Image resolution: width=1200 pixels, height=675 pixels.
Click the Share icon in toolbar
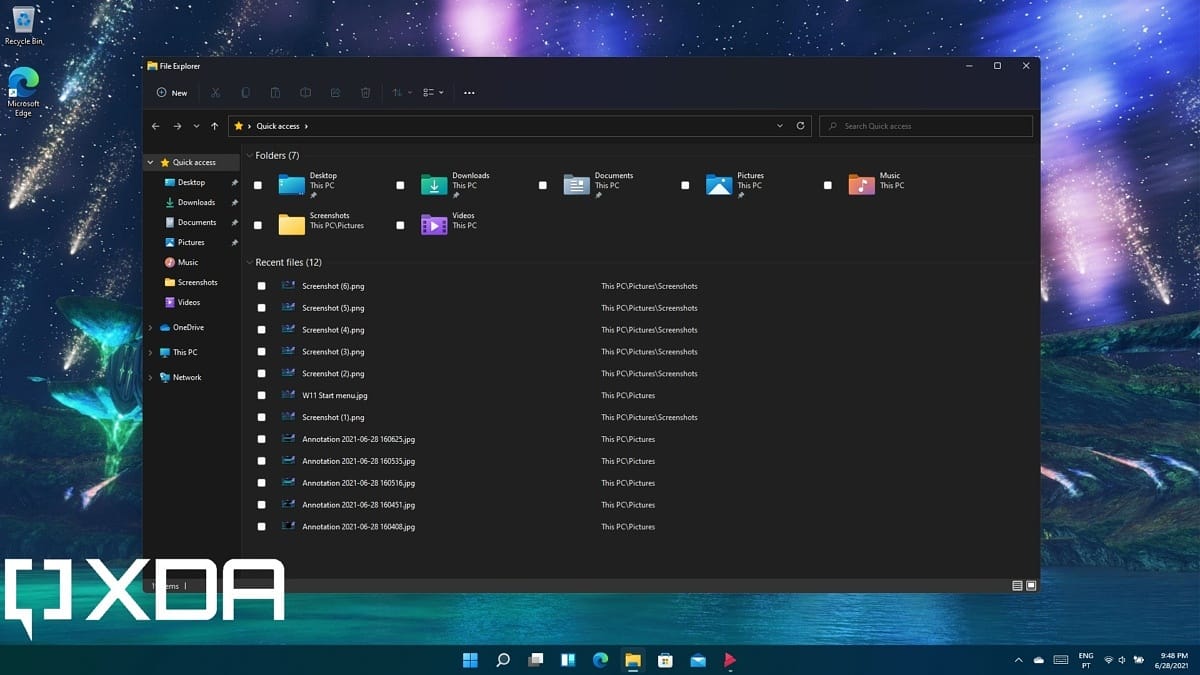click(335, 93)
